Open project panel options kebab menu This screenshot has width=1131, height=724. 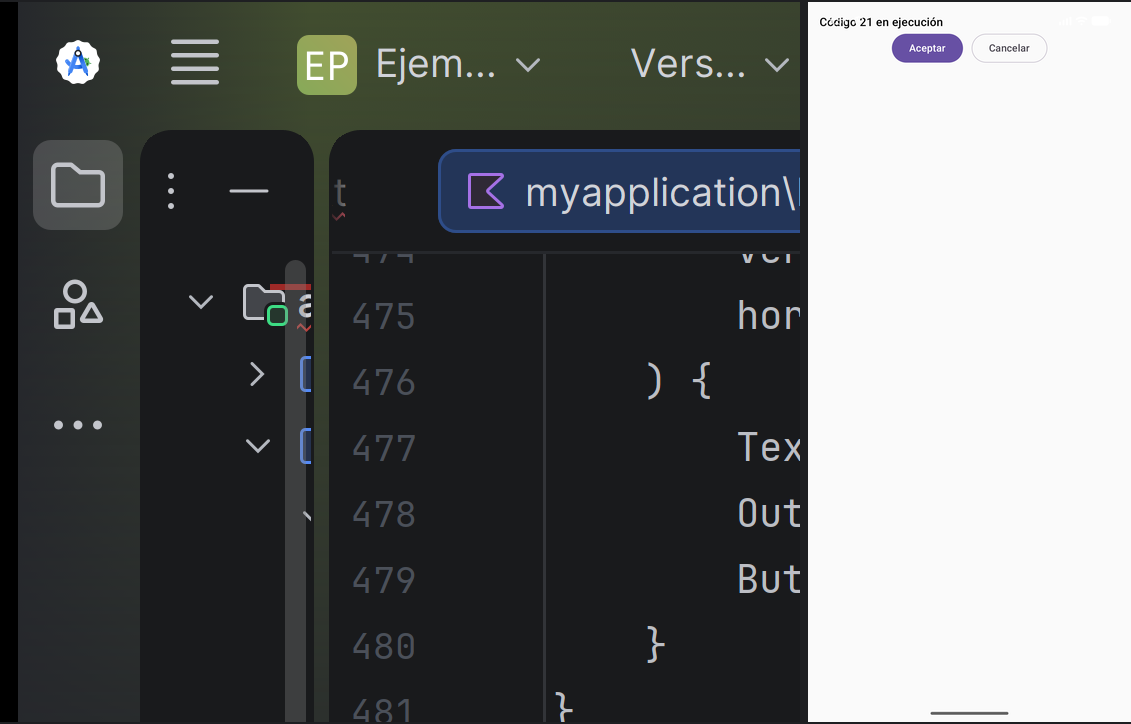click(x=171, y=191)
